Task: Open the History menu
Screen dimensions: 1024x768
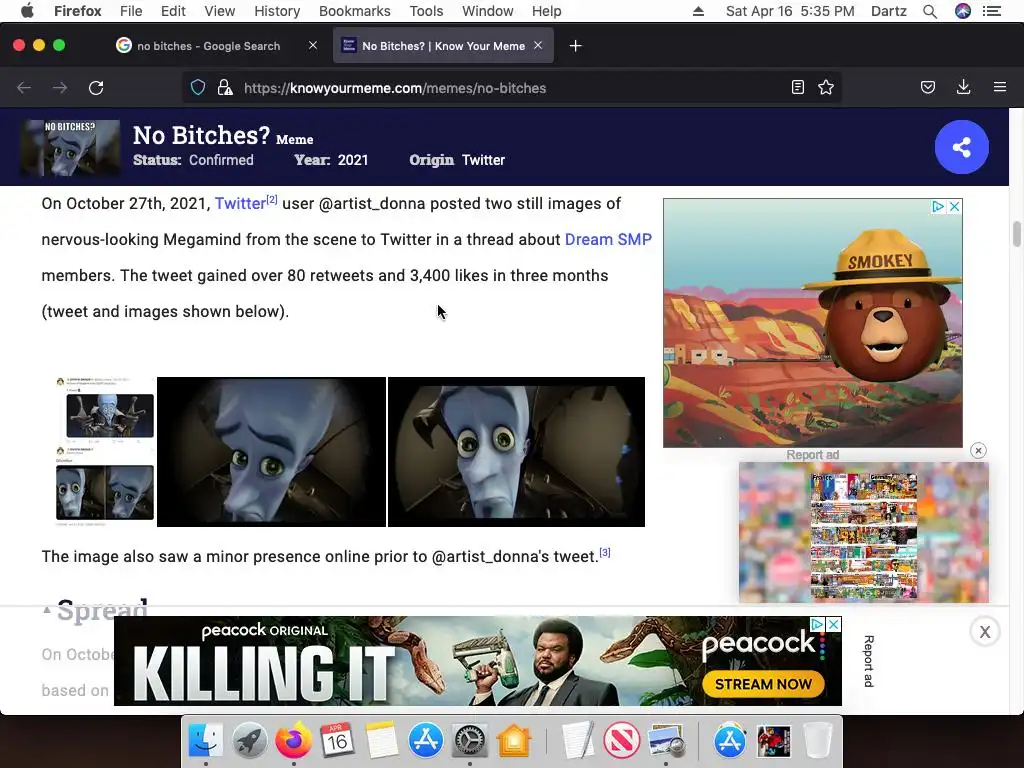Action: point(277,11)
